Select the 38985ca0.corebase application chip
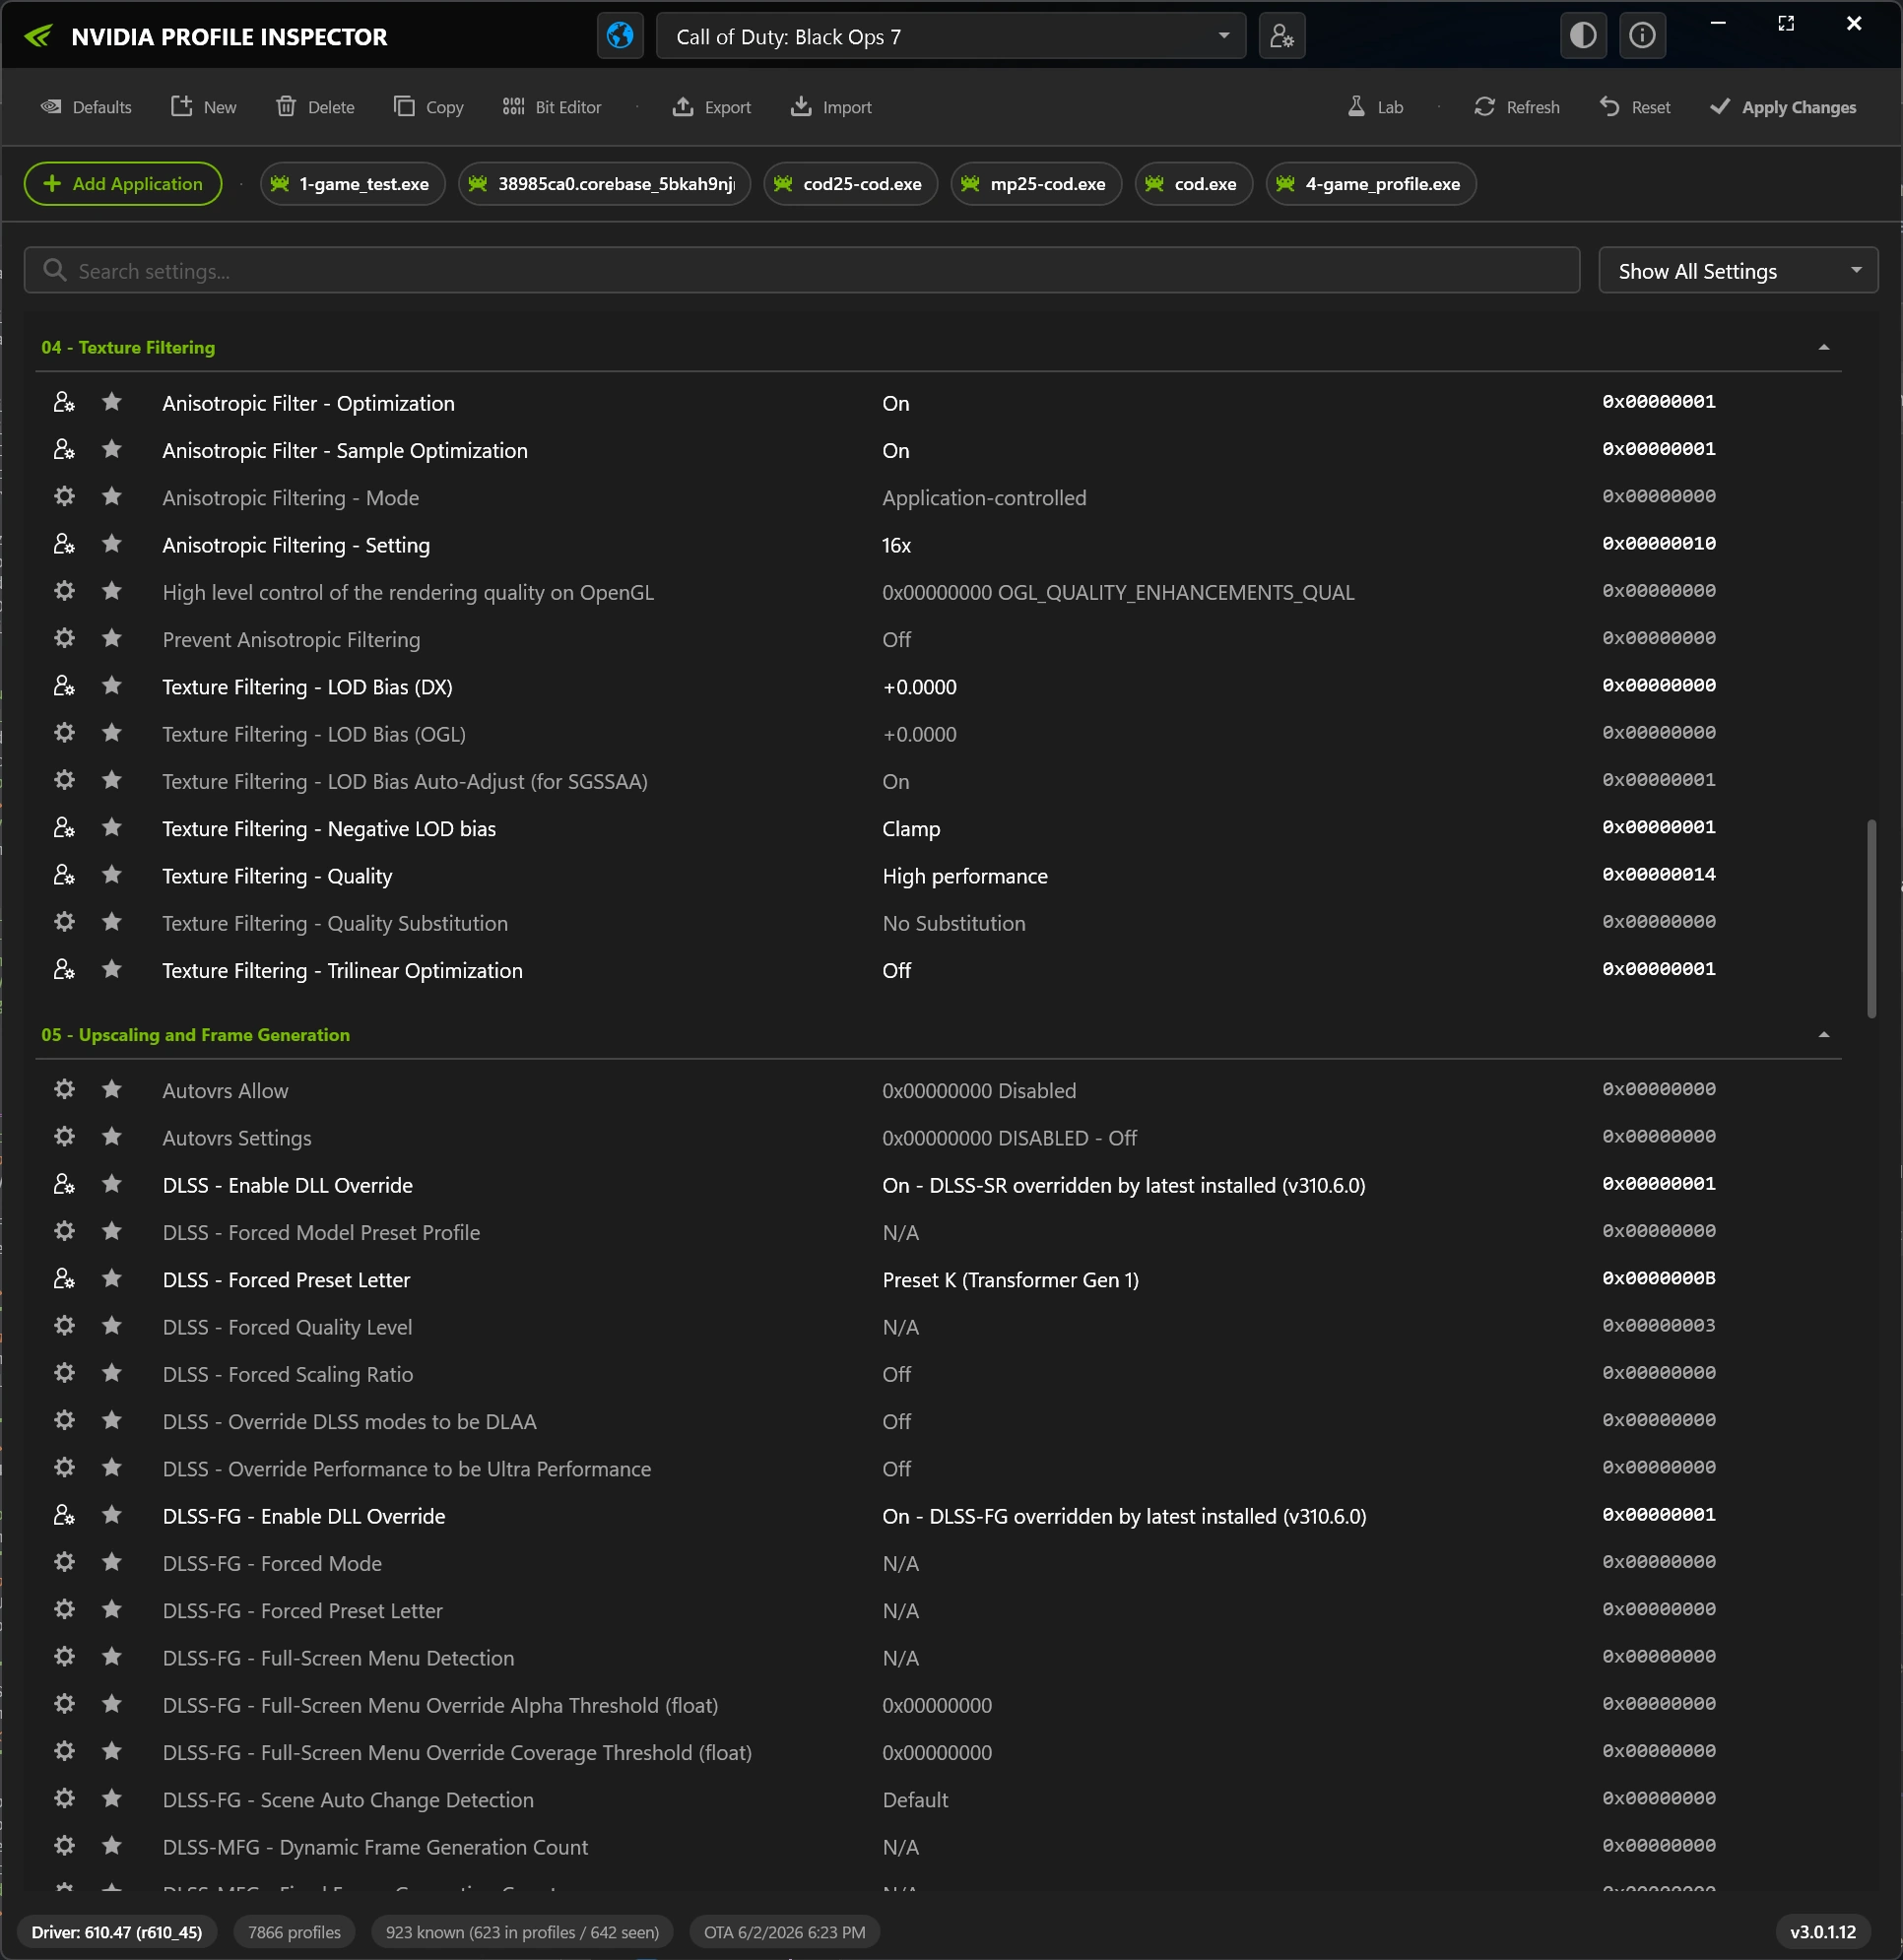The height and width of the screenshot is (1960, 1903). [604, 184]
